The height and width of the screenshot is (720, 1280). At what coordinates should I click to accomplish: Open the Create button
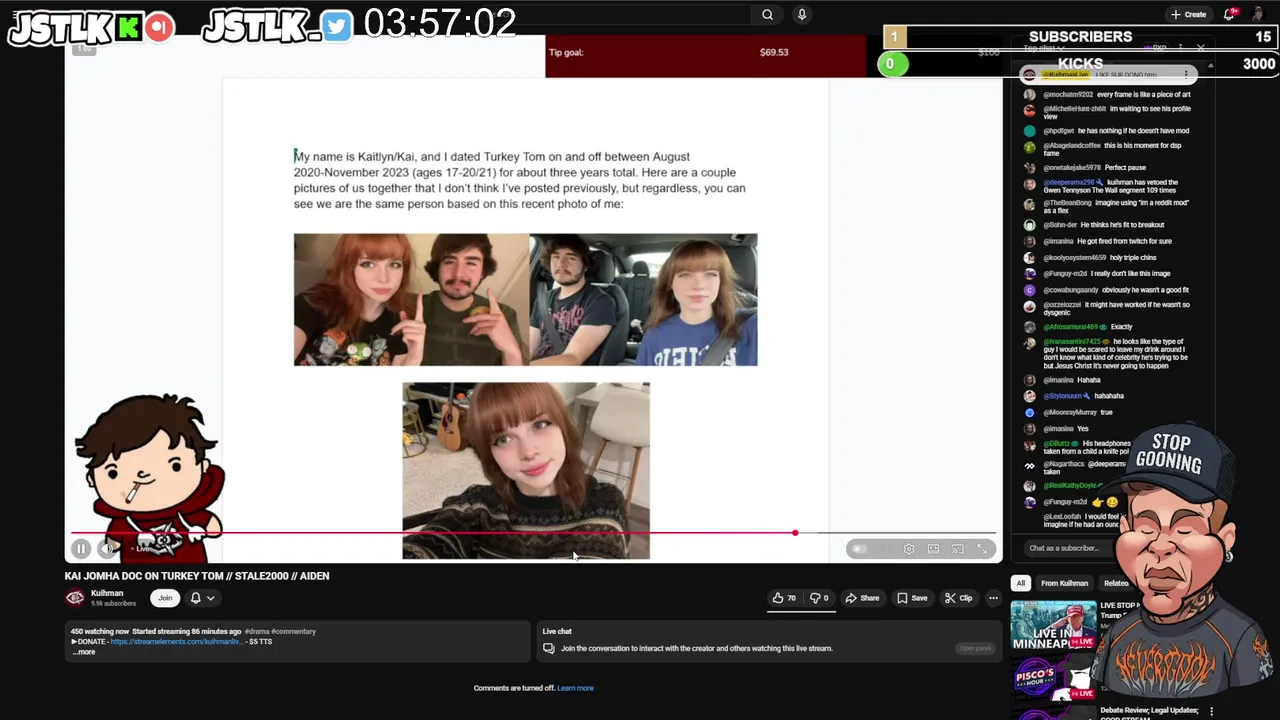click(1189, 14)
